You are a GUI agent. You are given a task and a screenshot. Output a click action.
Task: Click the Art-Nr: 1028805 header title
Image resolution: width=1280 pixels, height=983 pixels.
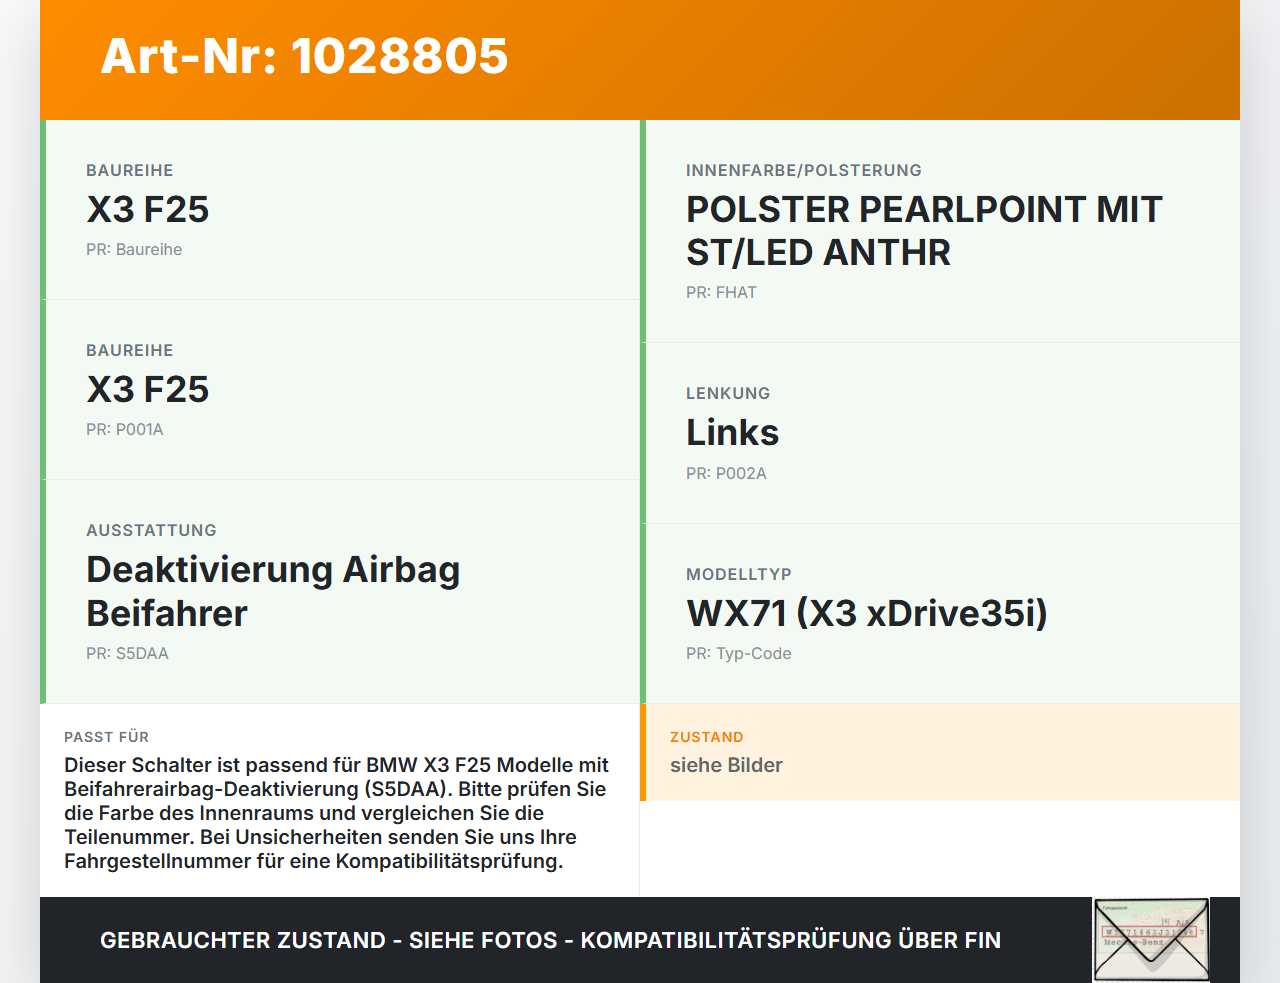coord(304,56)
